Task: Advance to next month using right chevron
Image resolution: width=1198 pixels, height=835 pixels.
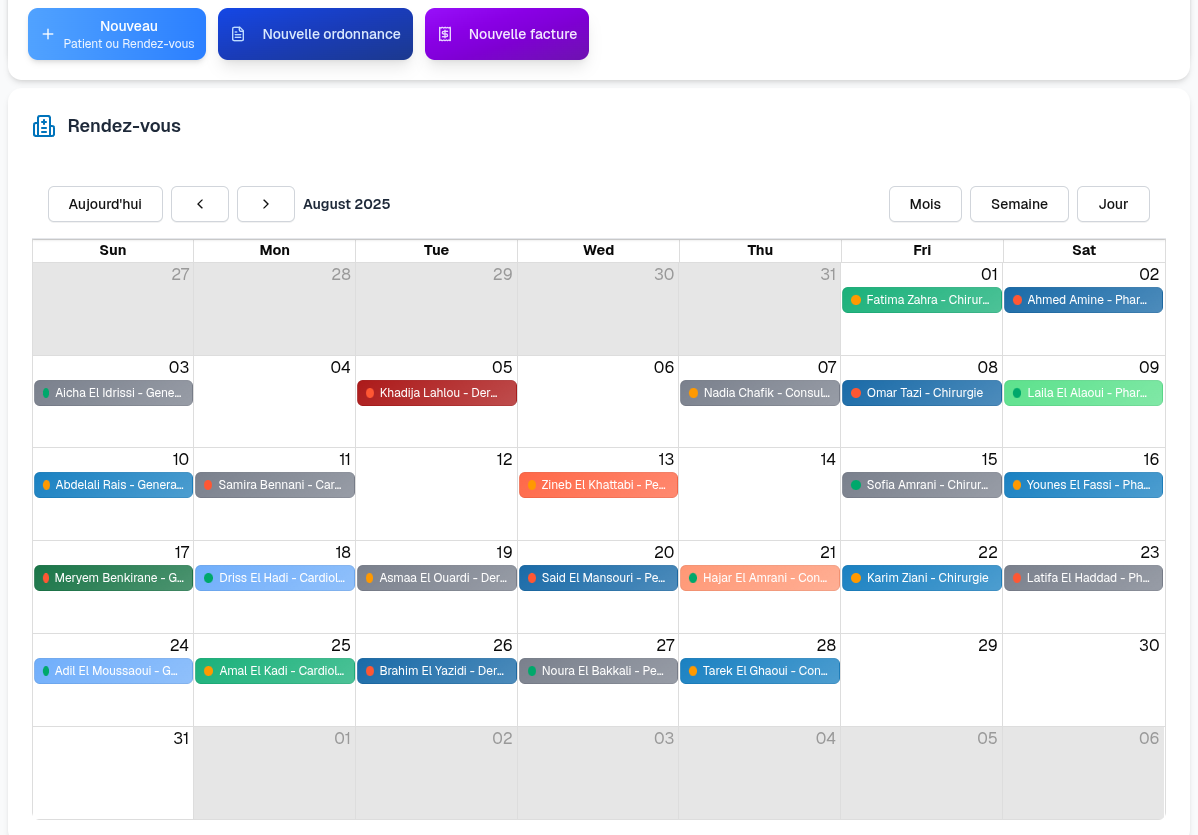Action: coord(265,204)
